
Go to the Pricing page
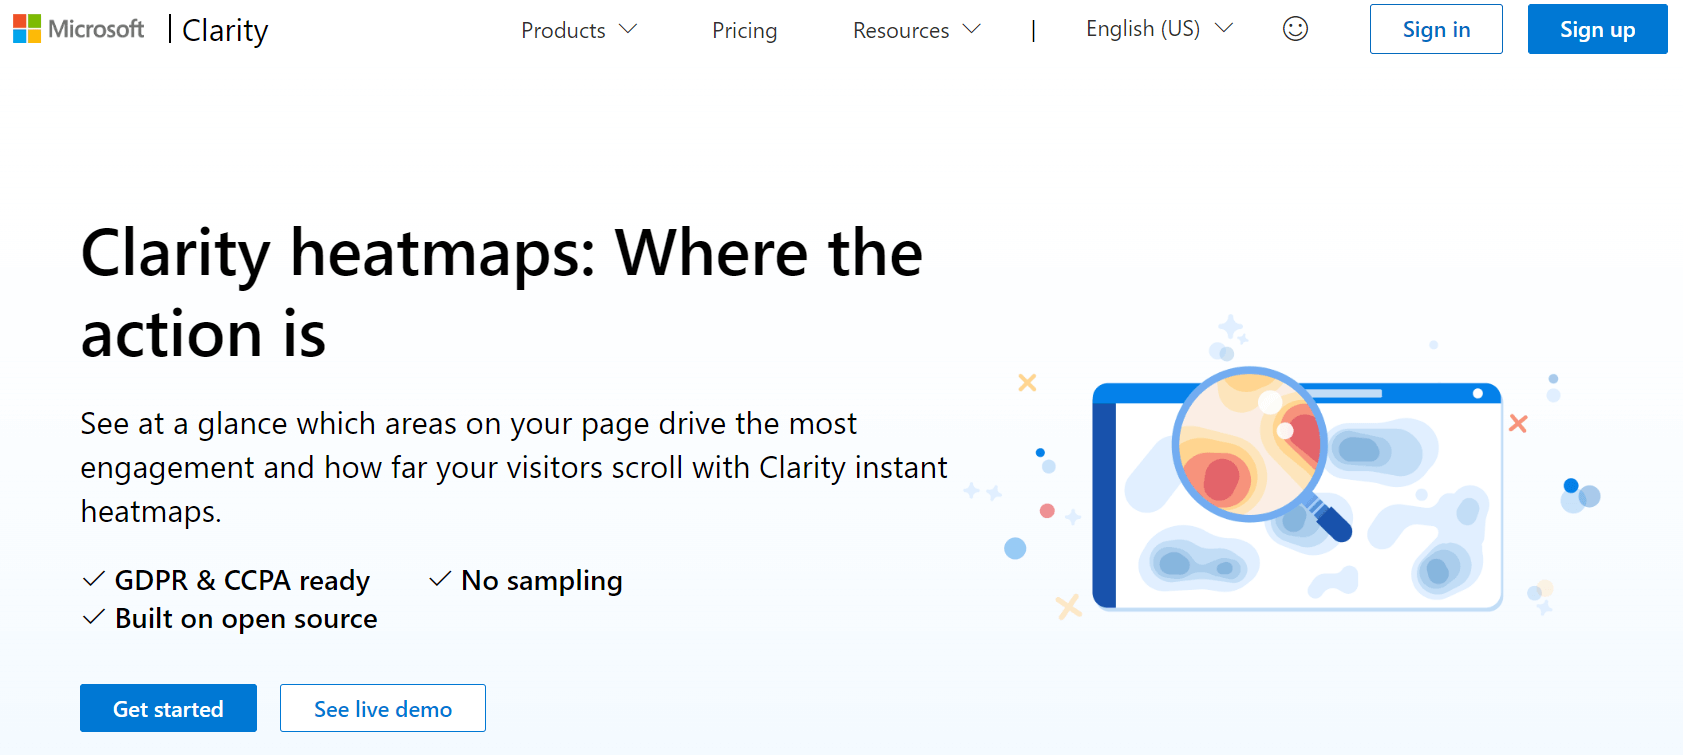coord(744,30)
